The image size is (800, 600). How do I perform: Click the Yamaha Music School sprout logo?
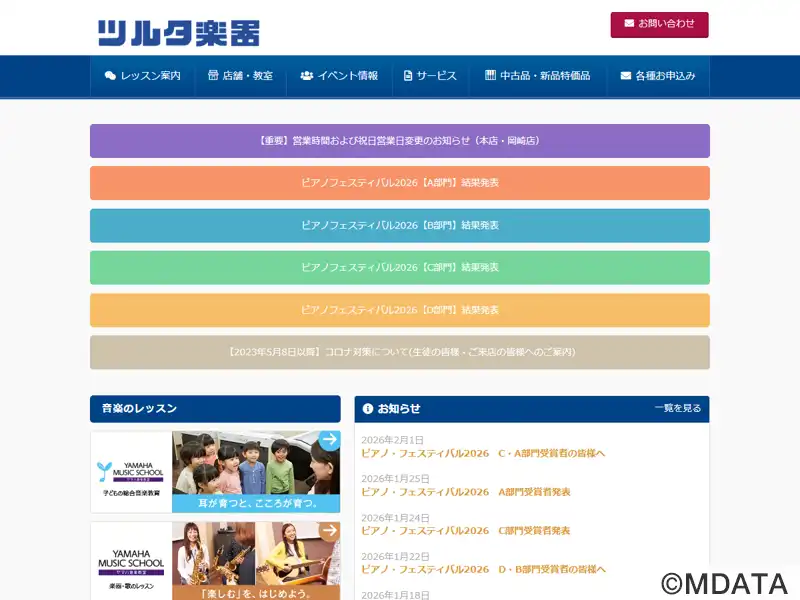pos(104,472)
